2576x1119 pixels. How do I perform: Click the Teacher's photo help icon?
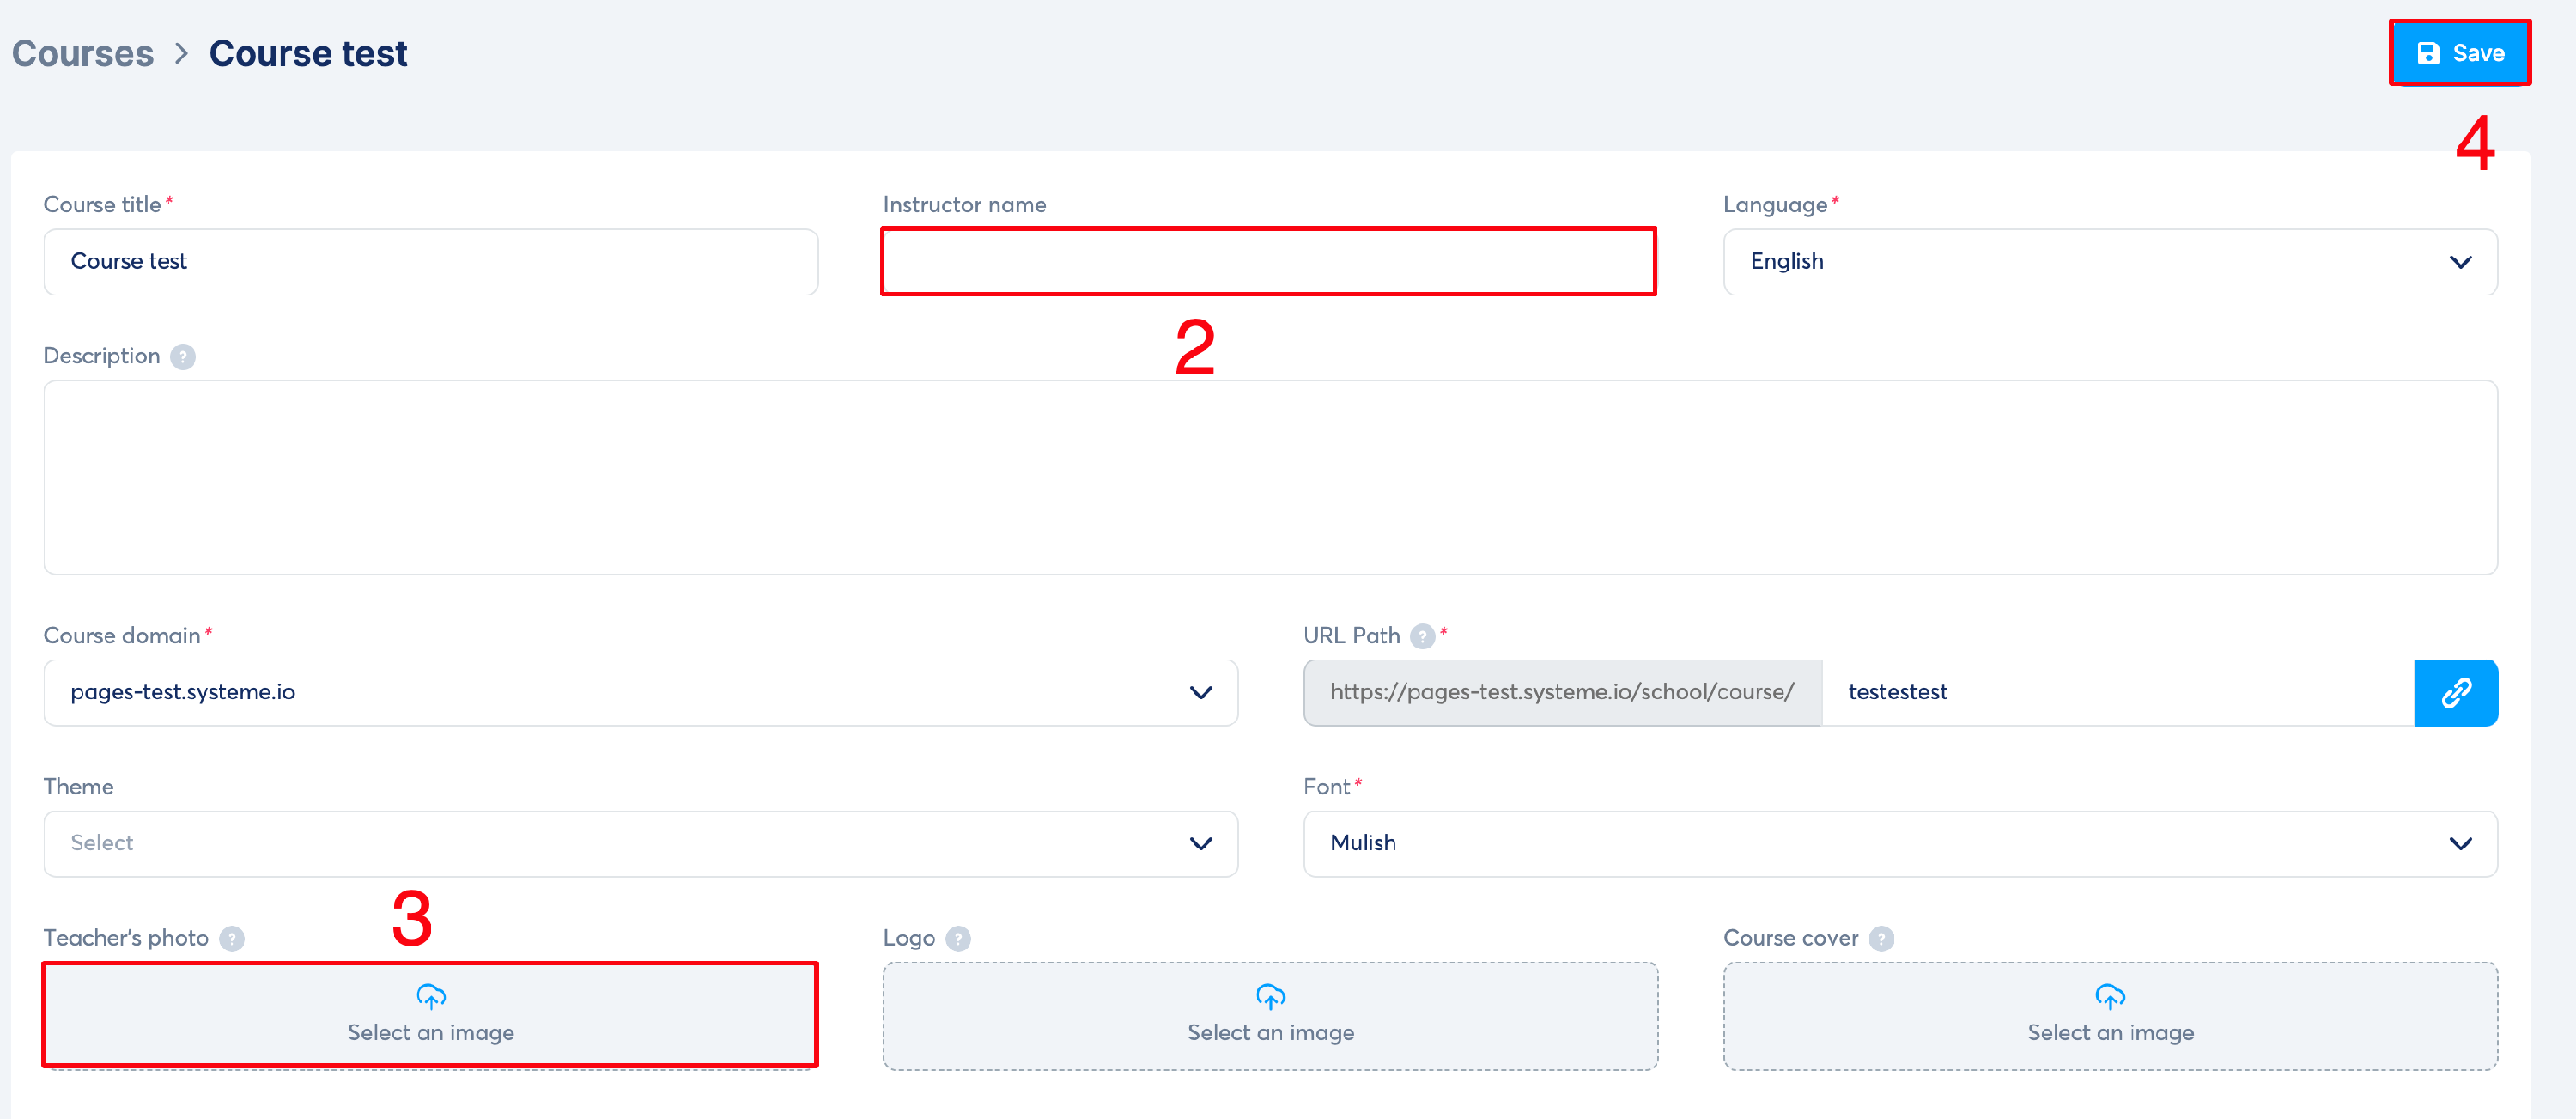click(232, 938)
